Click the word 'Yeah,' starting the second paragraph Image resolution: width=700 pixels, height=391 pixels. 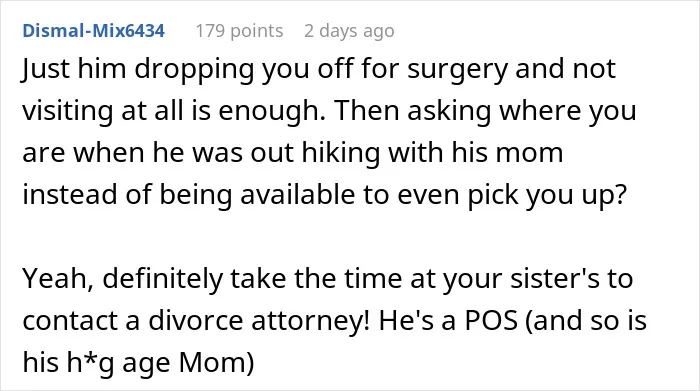click(58, 279)
